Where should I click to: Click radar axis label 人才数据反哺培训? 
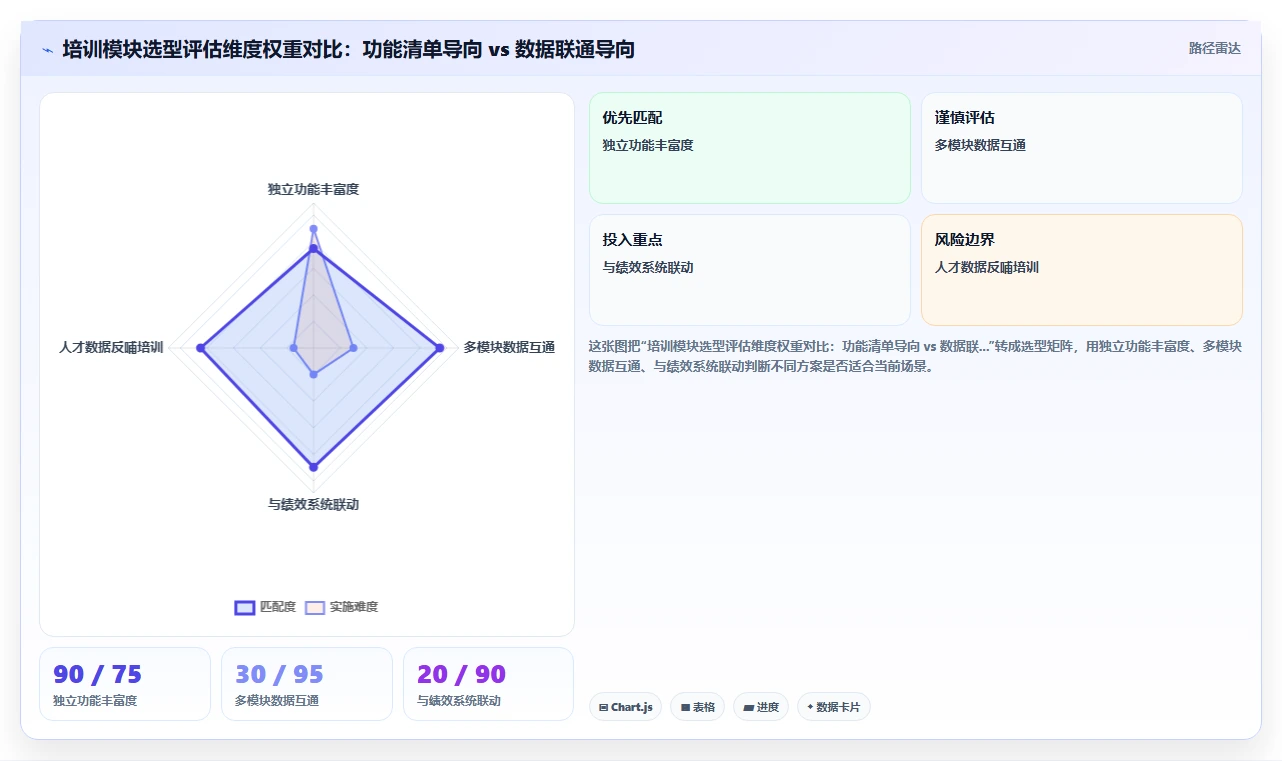111,347
